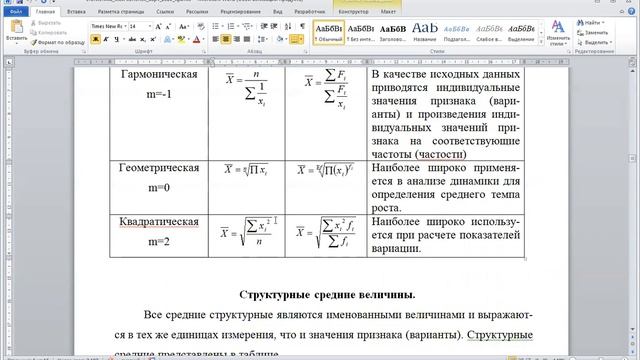Apply Emphasis (Выделение) style

[x=521, y=33]
